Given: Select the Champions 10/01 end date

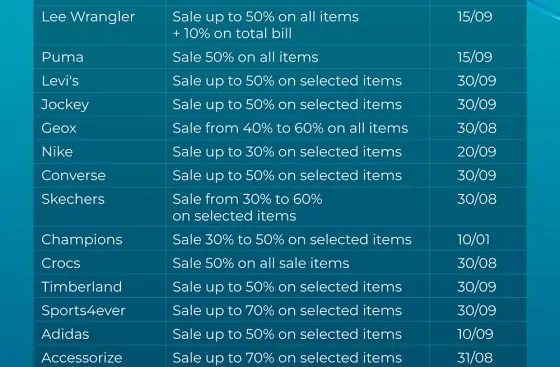Looking at the screenshot, I should coord(474,240).
